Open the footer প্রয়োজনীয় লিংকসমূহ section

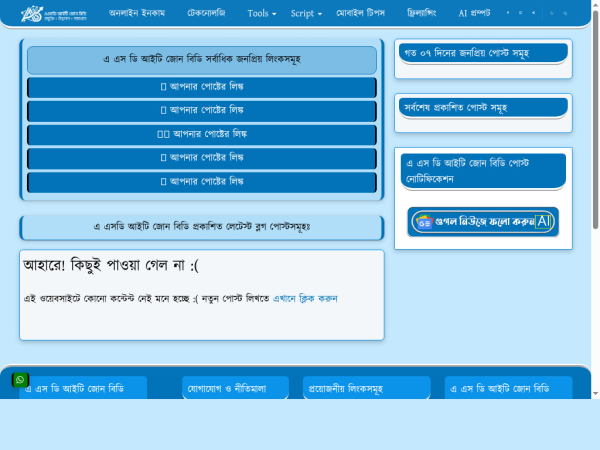point(366,388)
